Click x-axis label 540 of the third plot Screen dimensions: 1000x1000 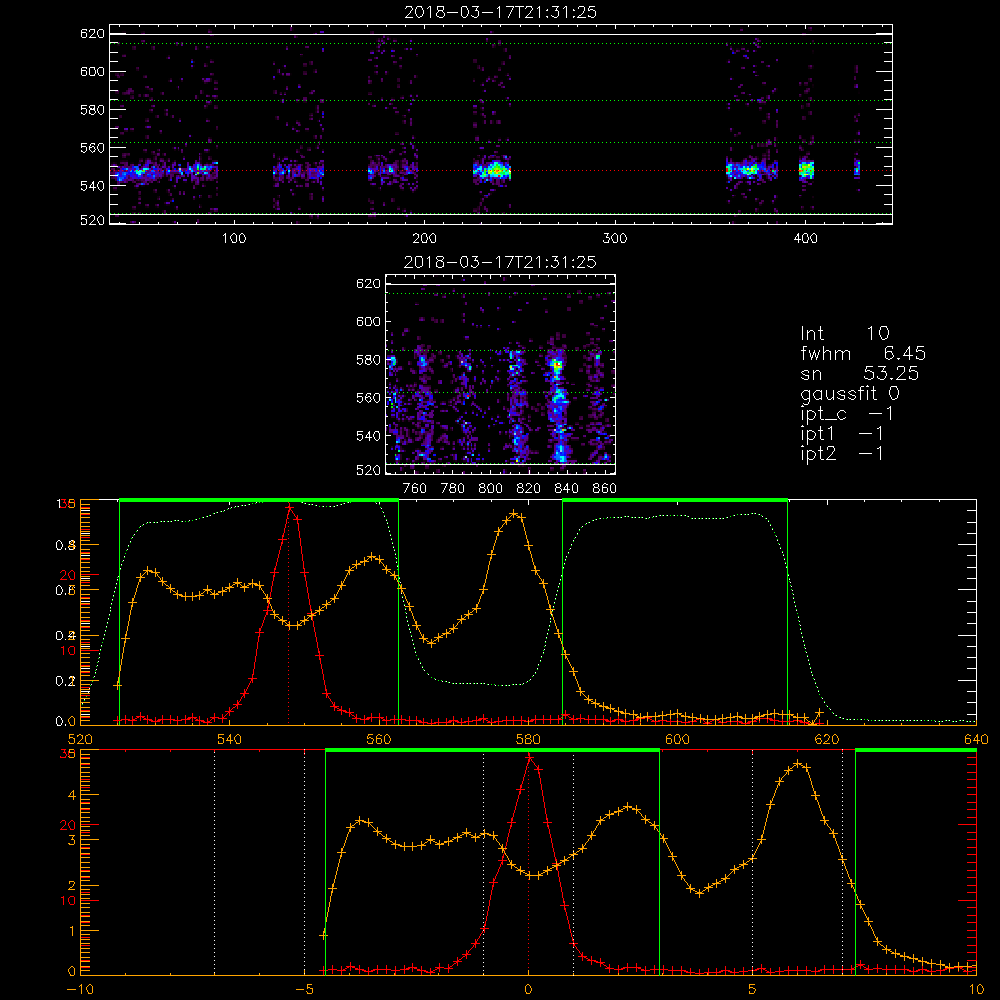230,739
